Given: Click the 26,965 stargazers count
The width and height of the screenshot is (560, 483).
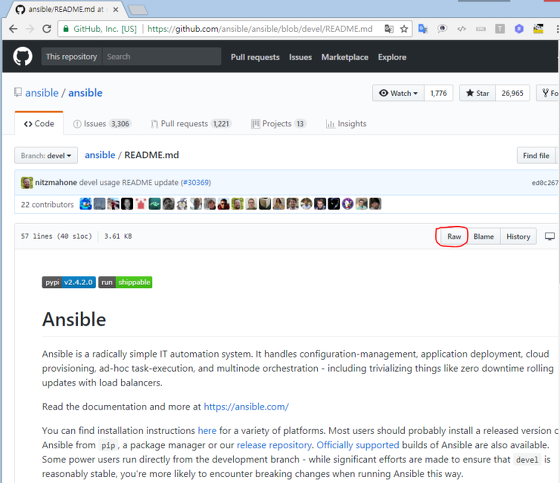Looking at the screenshot, I should point(512,93).
